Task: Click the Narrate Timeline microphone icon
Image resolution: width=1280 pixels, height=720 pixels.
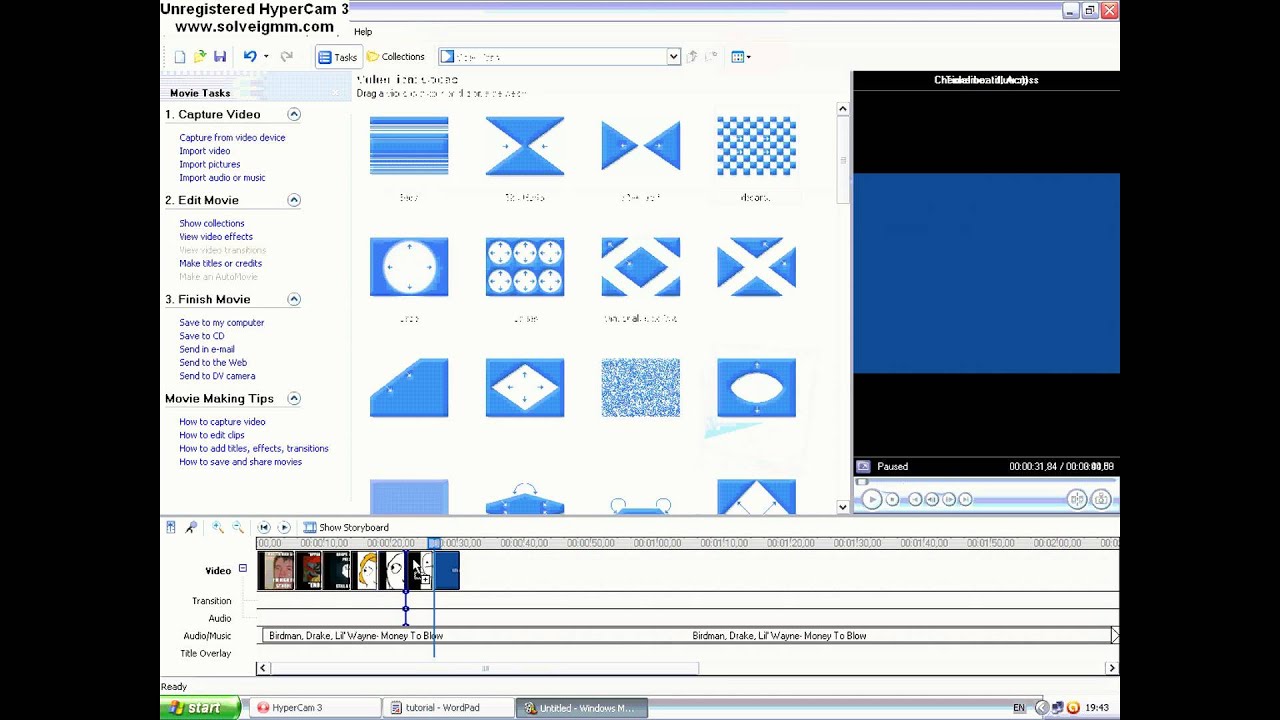Action: pos(191,527)
